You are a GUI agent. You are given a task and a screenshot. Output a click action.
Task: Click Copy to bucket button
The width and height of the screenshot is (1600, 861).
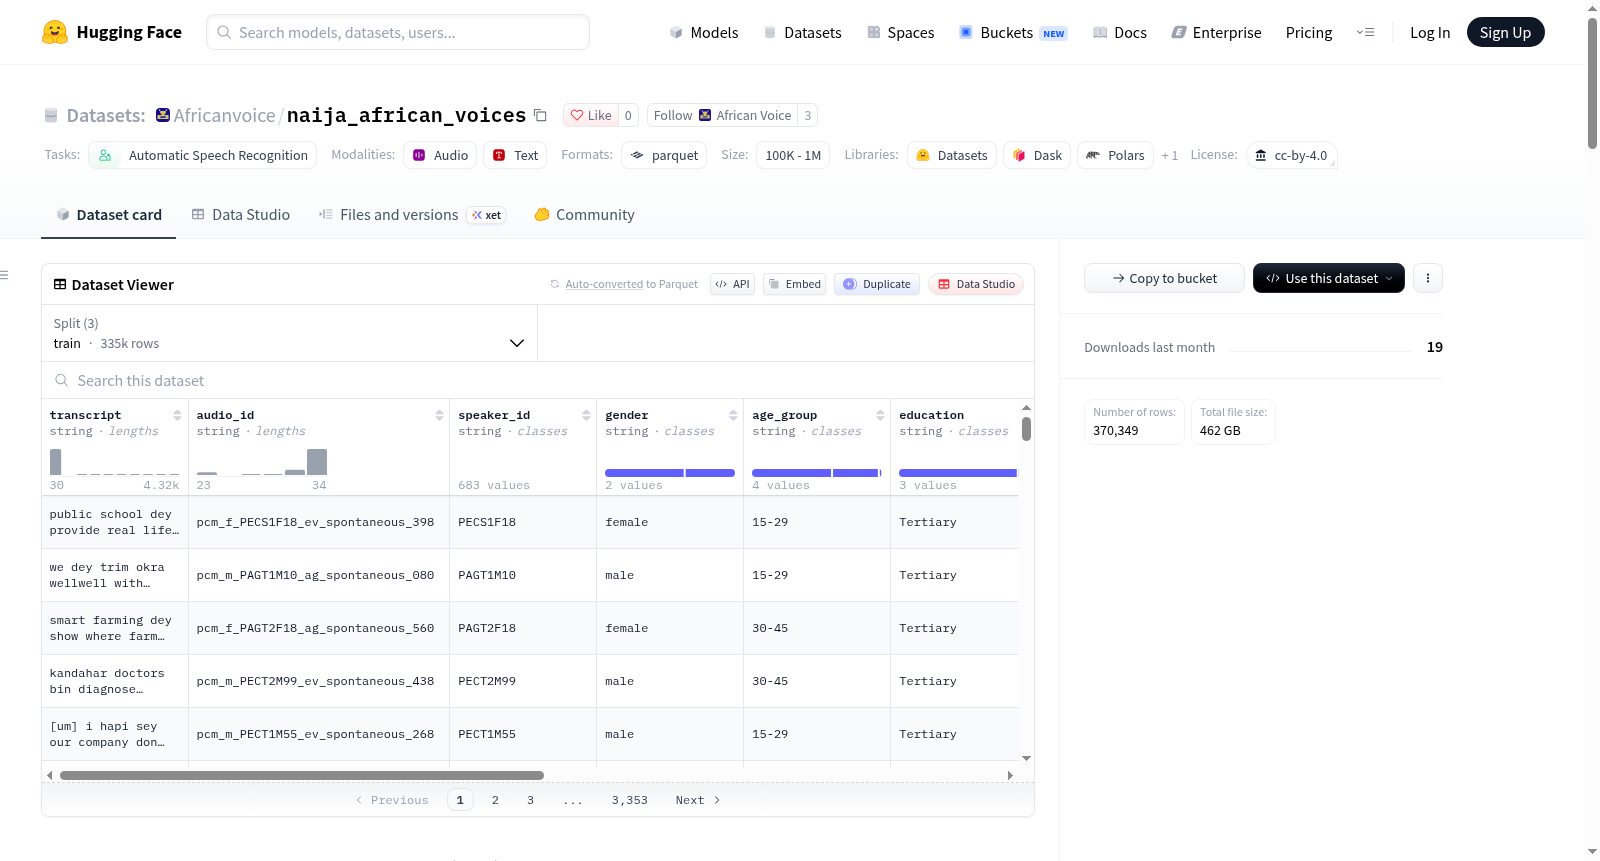click(x=1164, y=278)
